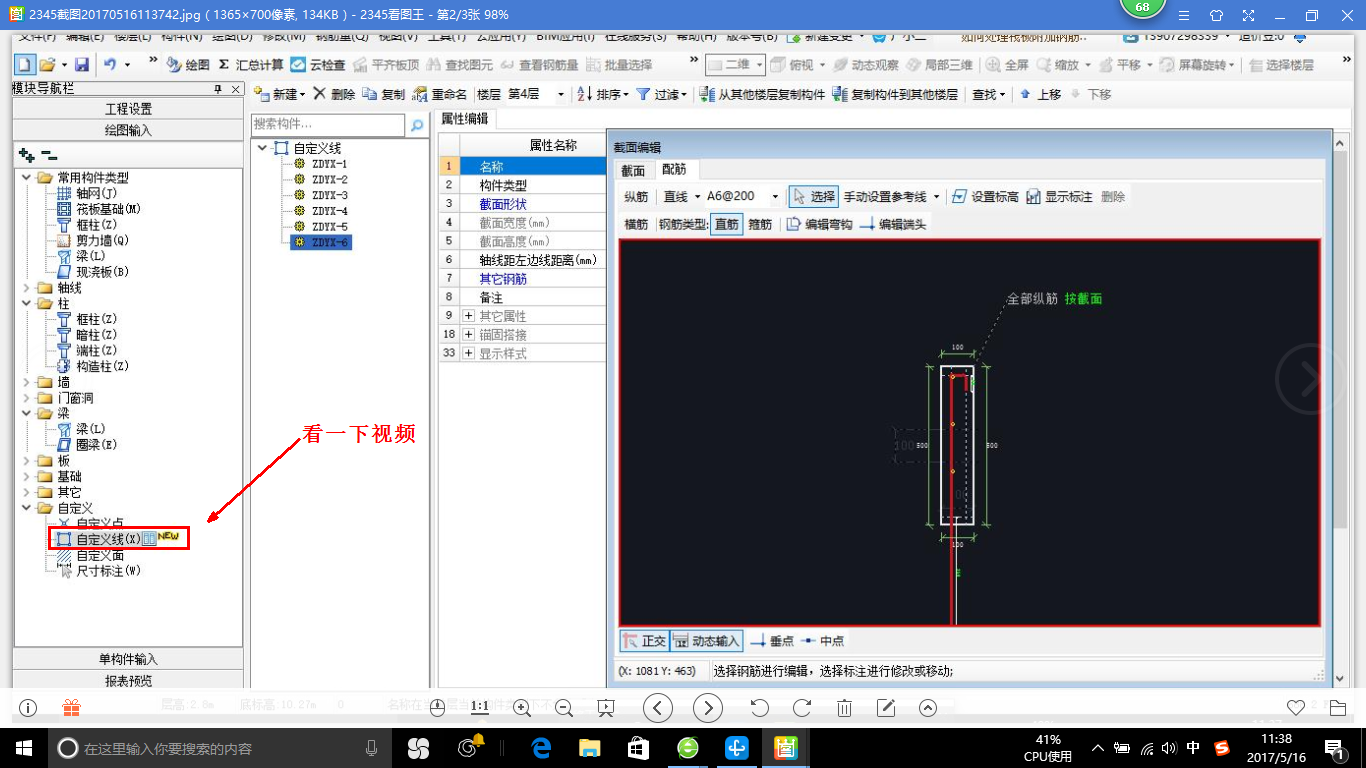Open the 绘图 drawing tool
This screenshot has height=768, width=1366.
(x=188, y=64)
